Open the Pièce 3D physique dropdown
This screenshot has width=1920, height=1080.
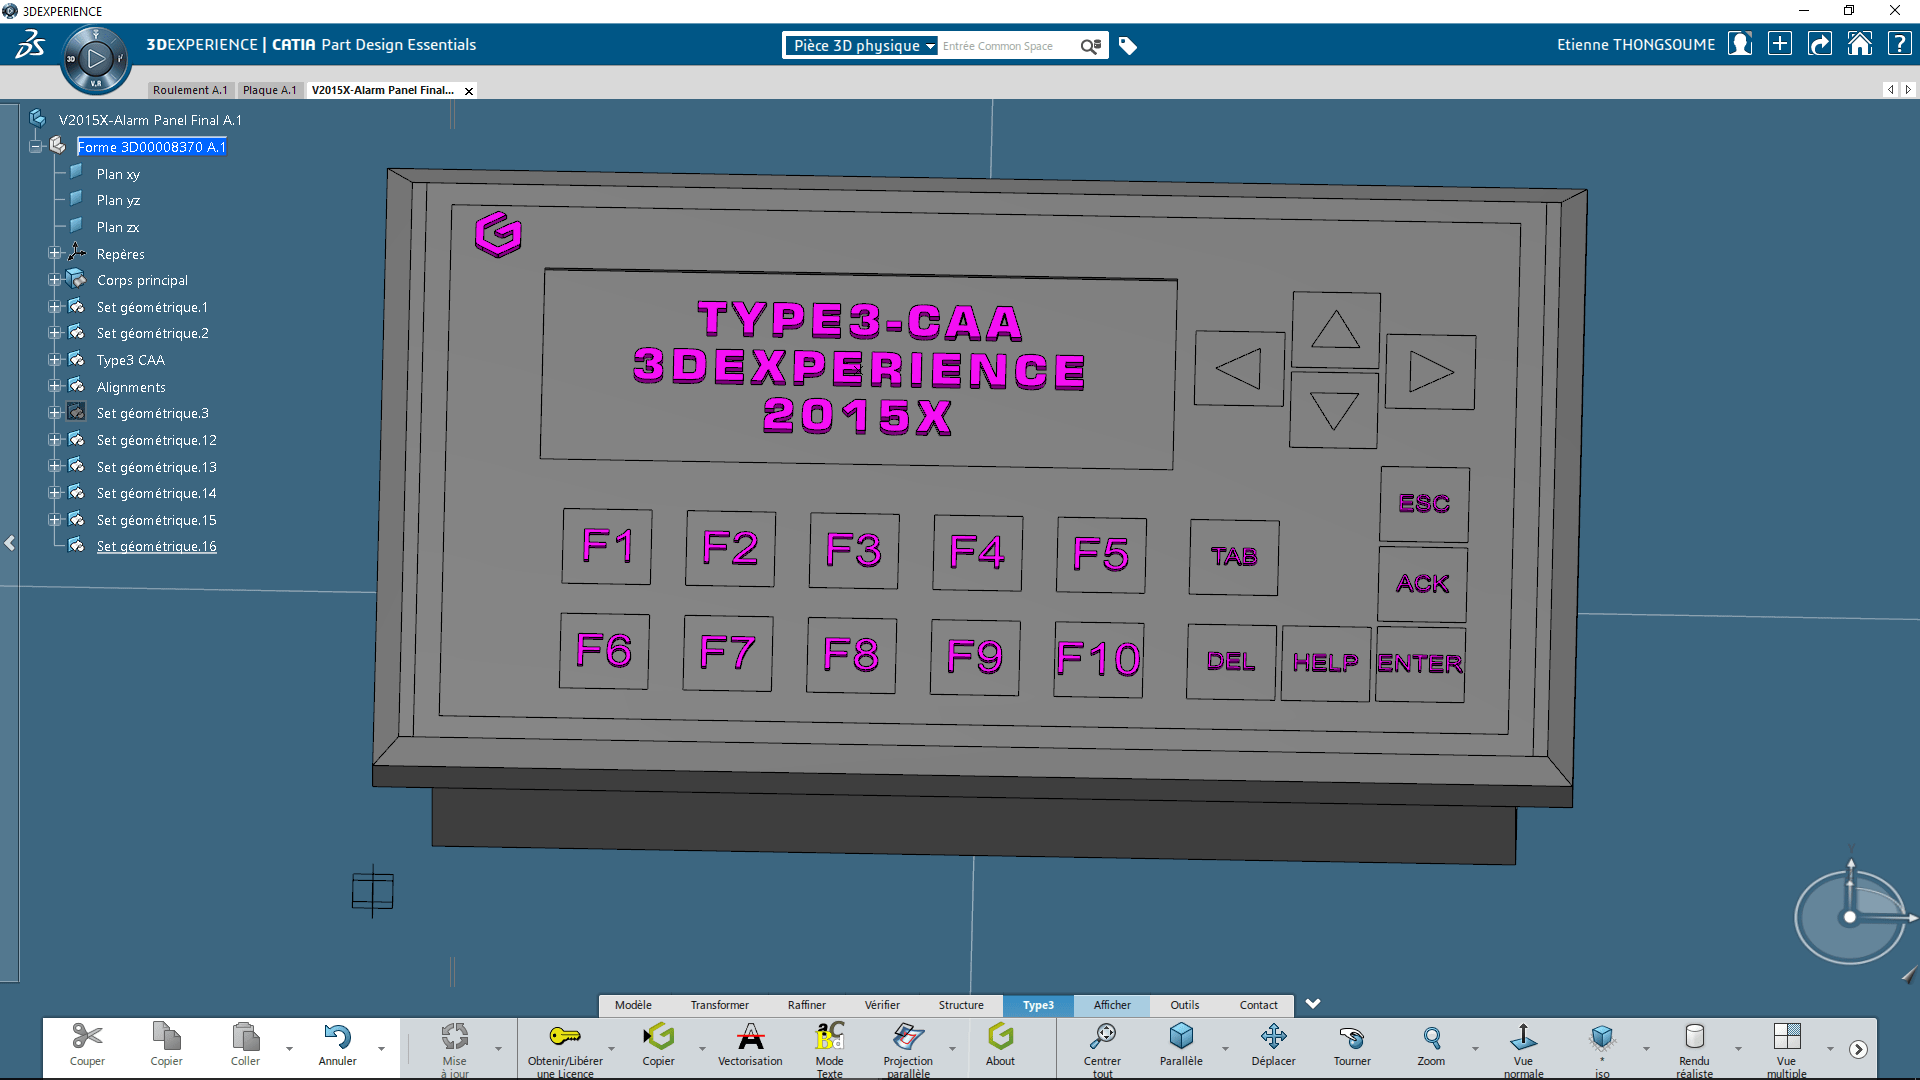click(x=860, y=46)
